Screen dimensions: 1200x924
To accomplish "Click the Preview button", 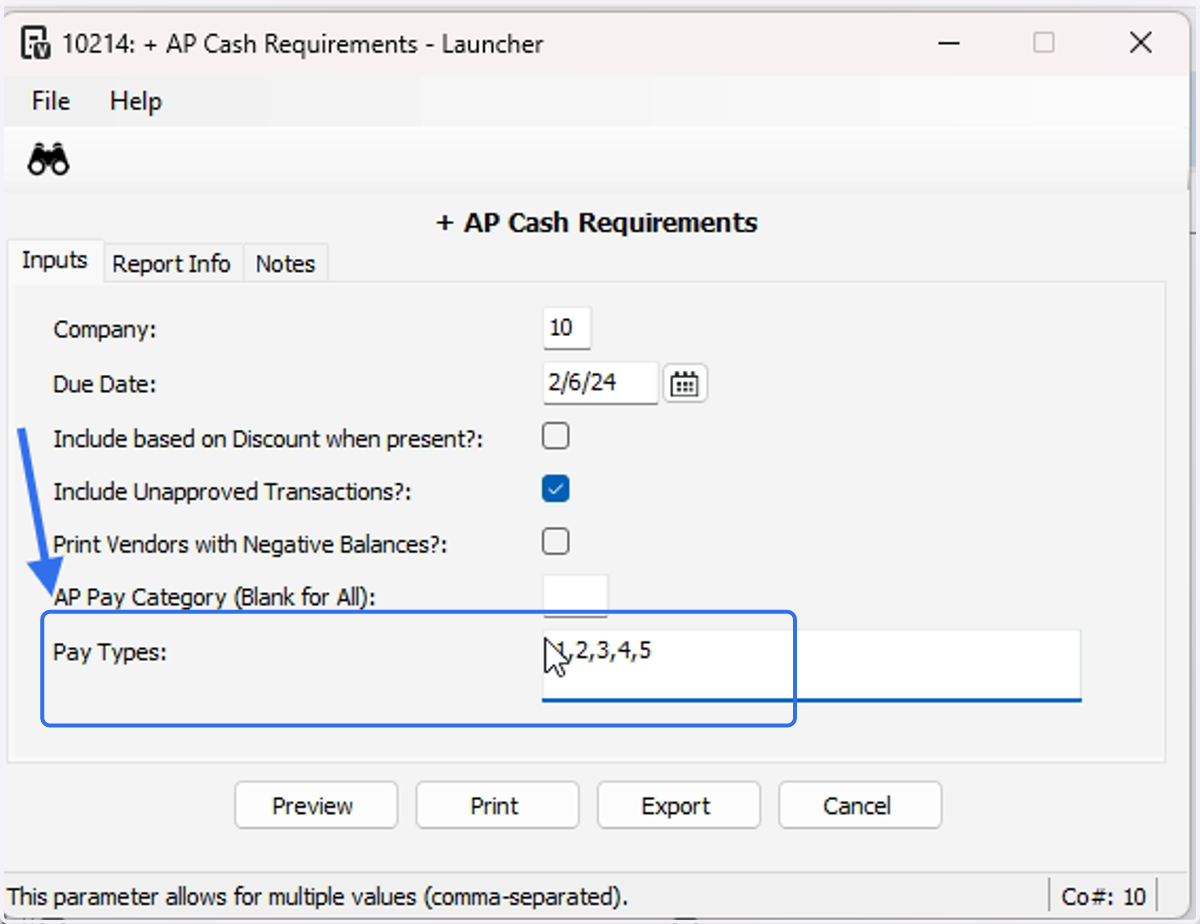I will (316, 806).
